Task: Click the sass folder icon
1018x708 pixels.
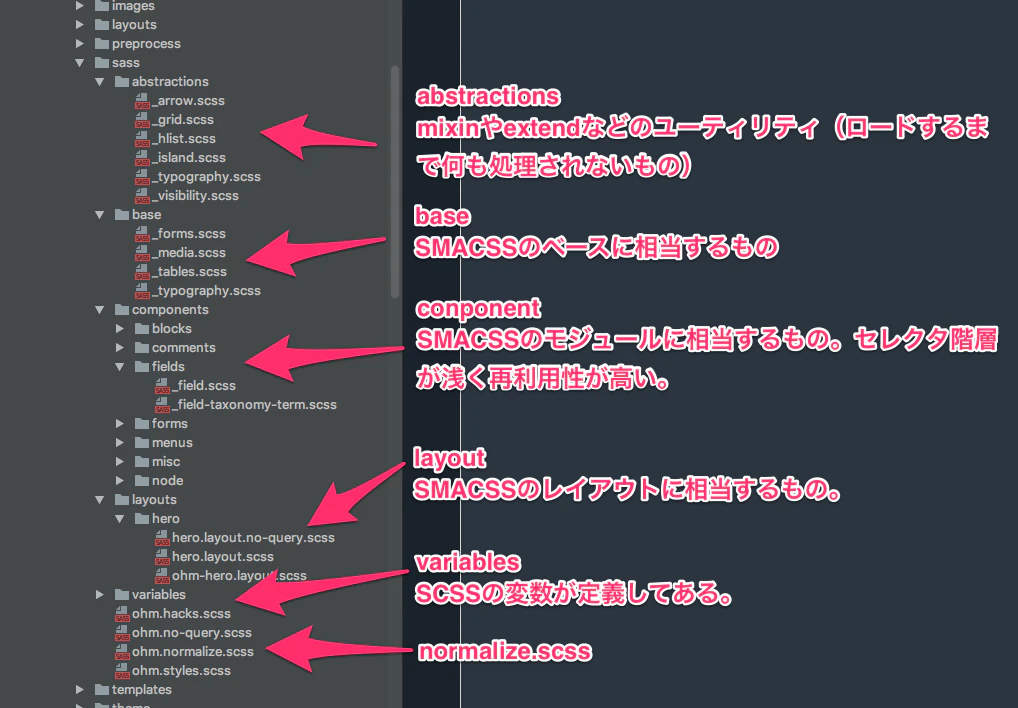Action: [x=102, y=62]
